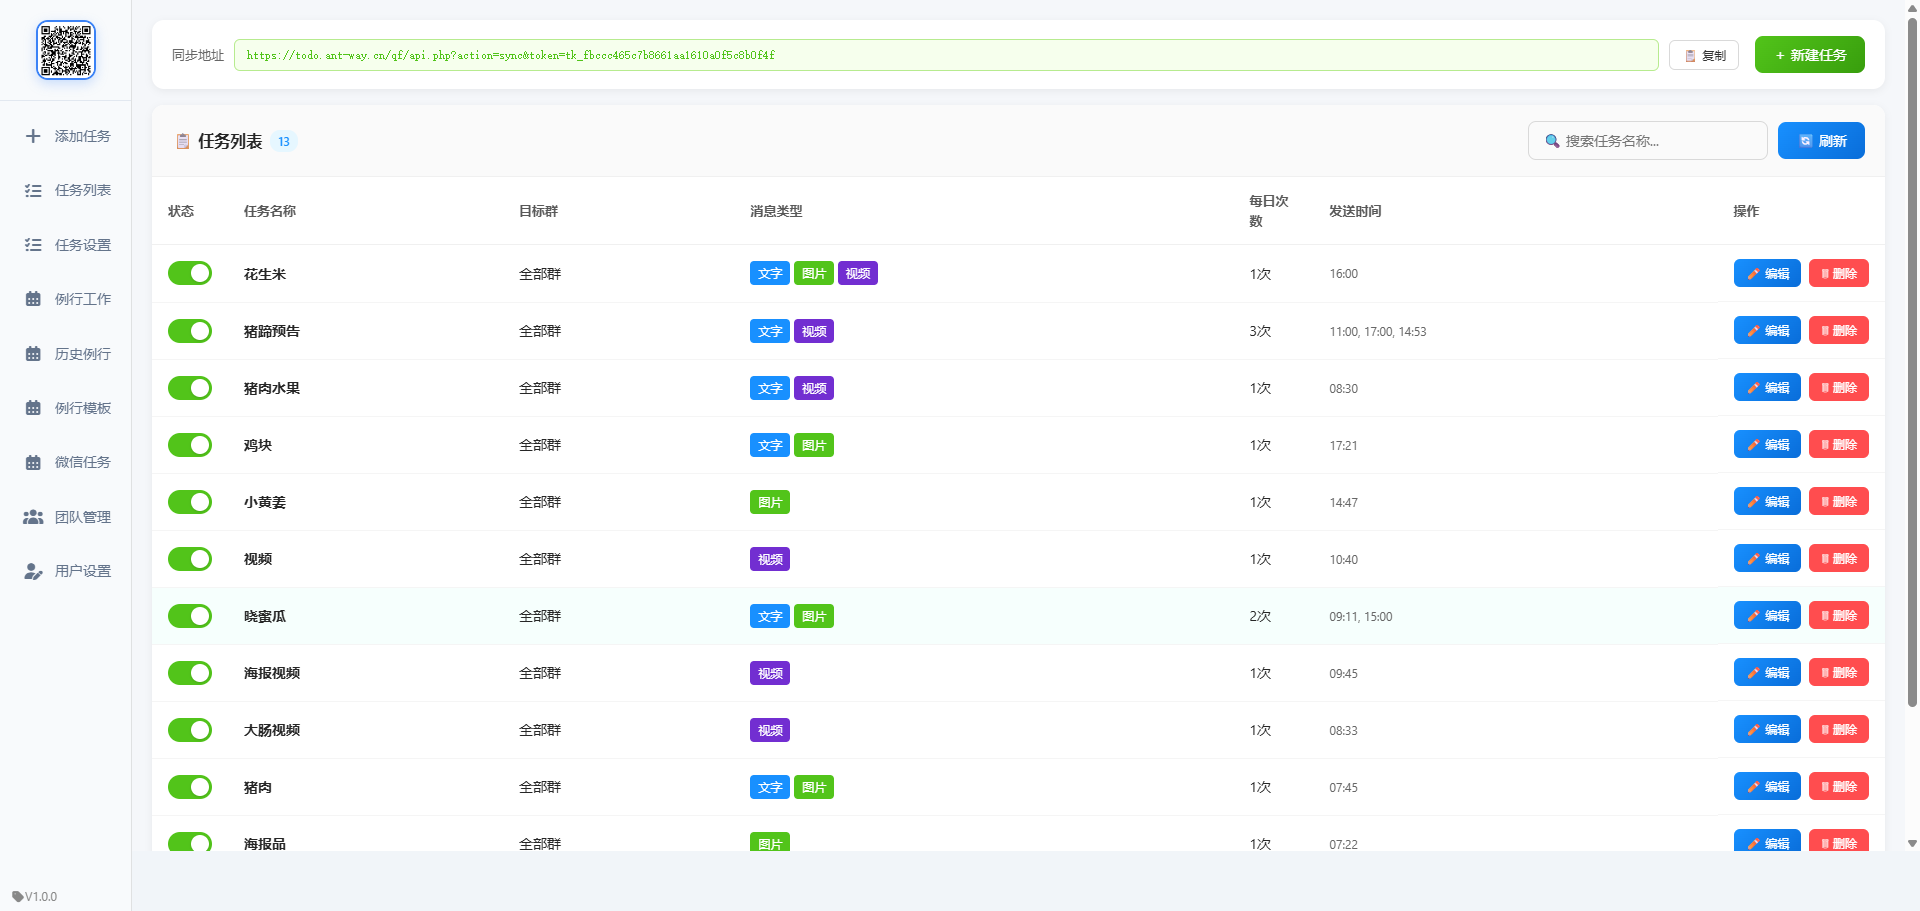The image size is (1920, 911).
Task: Click the calendar icon beside 例行工作
Action: [33, 299]
